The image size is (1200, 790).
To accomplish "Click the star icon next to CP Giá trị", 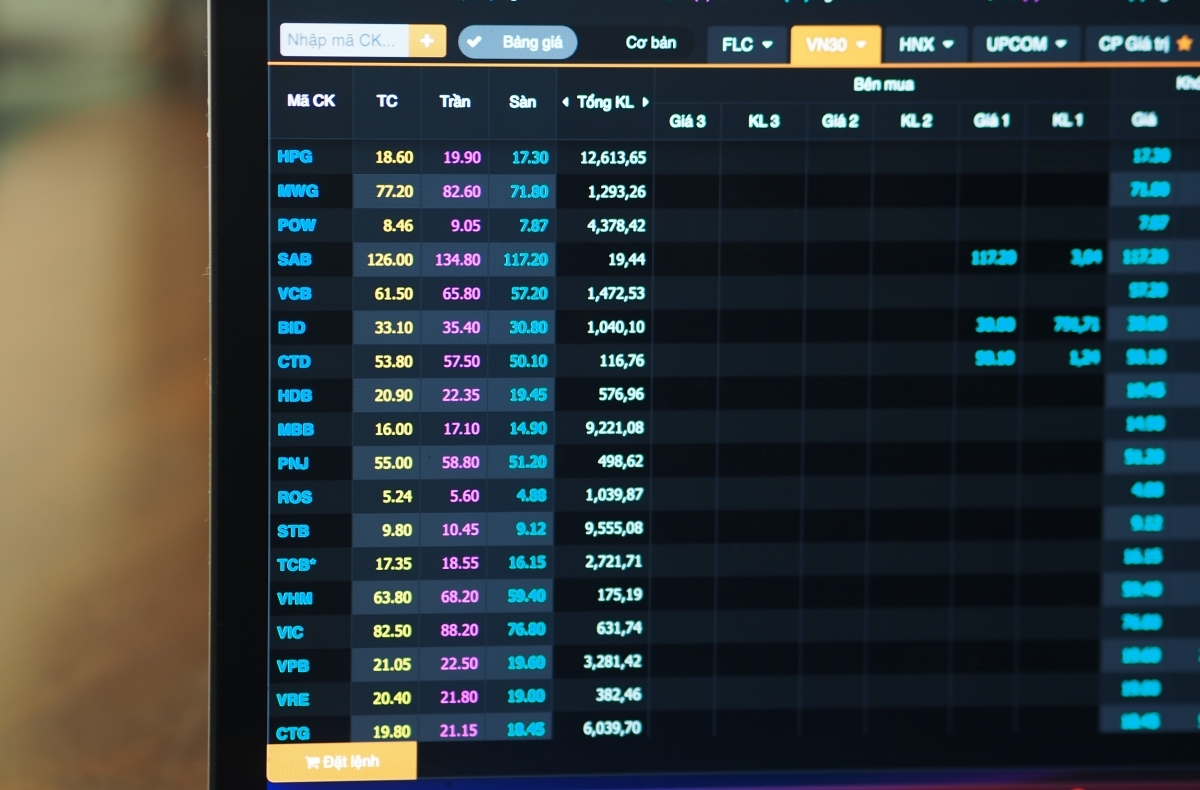I will pyautogui.click(x=1184, y=44).
